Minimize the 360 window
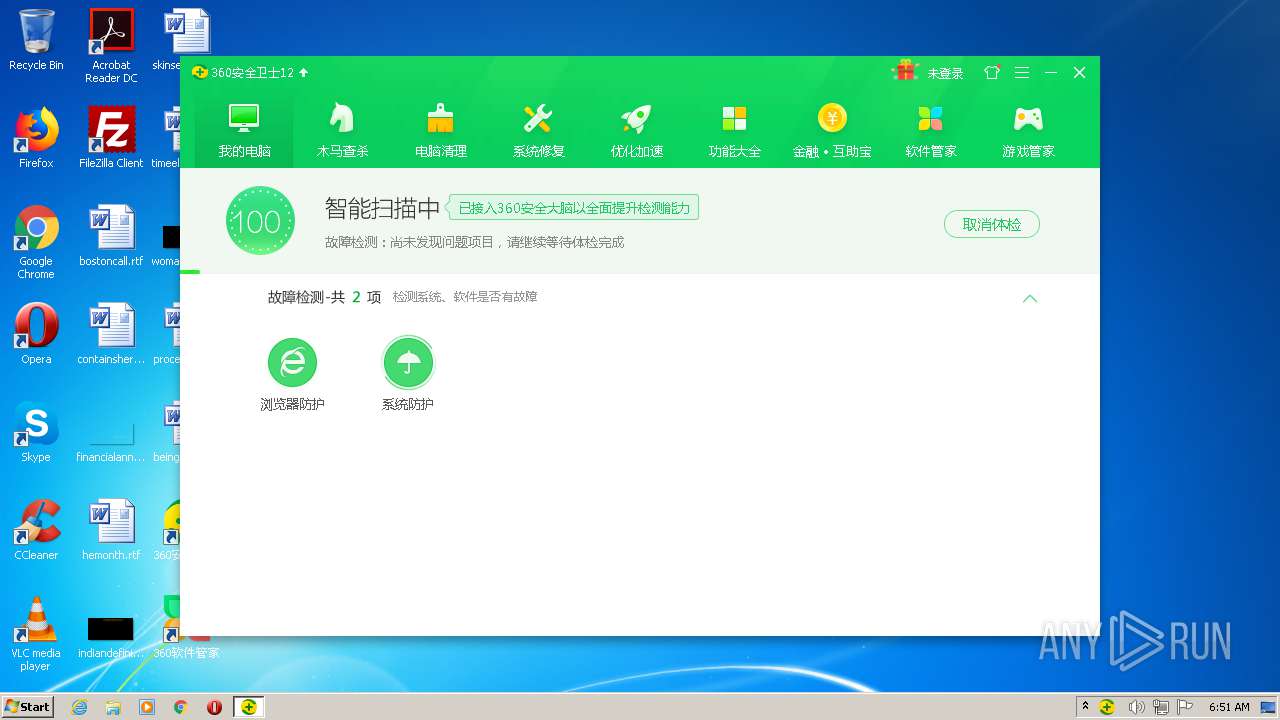The height and width of the screenshot is (720, 1280). [1051, 72]
